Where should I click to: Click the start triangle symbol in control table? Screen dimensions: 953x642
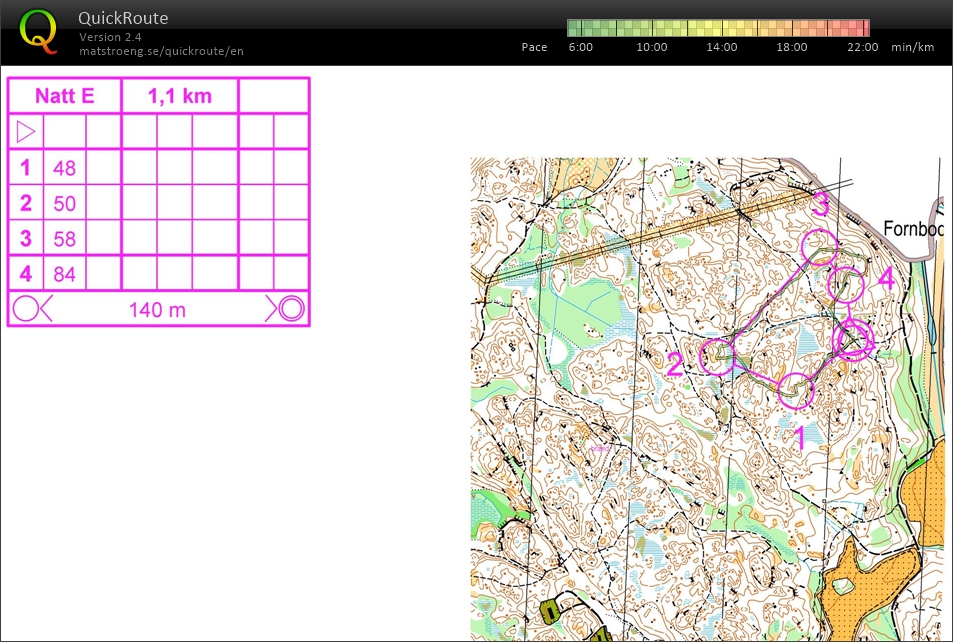26,131
